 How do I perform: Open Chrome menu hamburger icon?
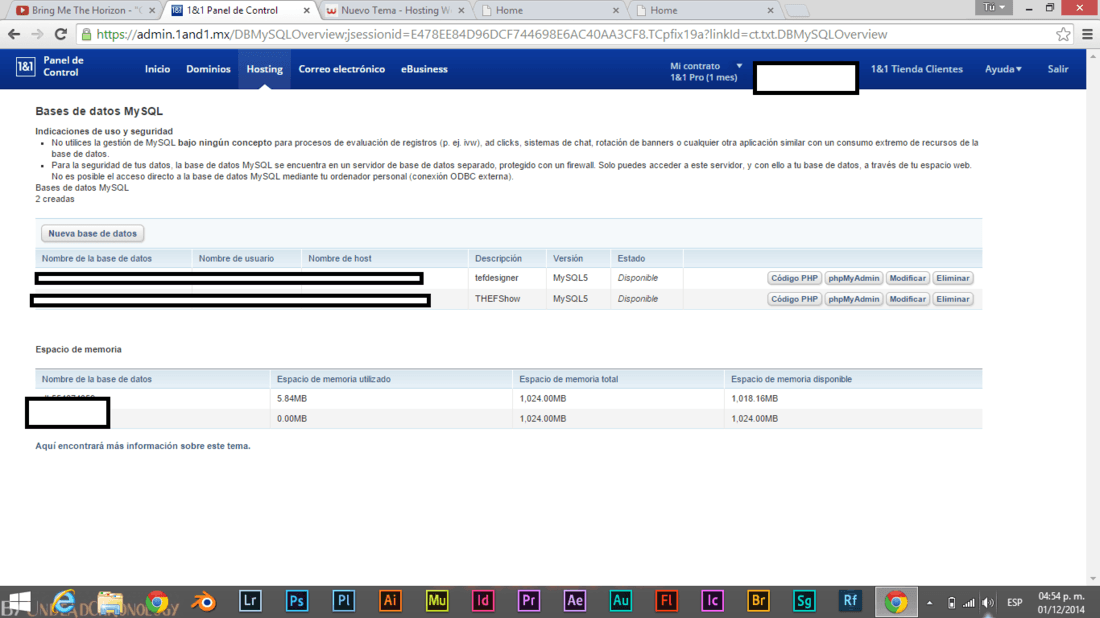click(1087, 34)
